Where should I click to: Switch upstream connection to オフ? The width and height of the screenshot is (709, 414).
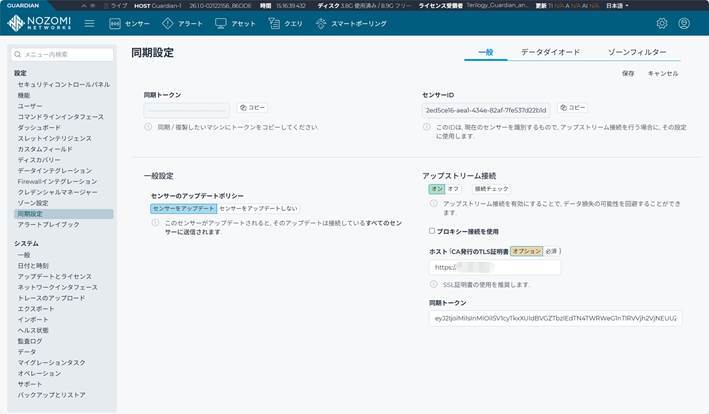pos(453,188)
